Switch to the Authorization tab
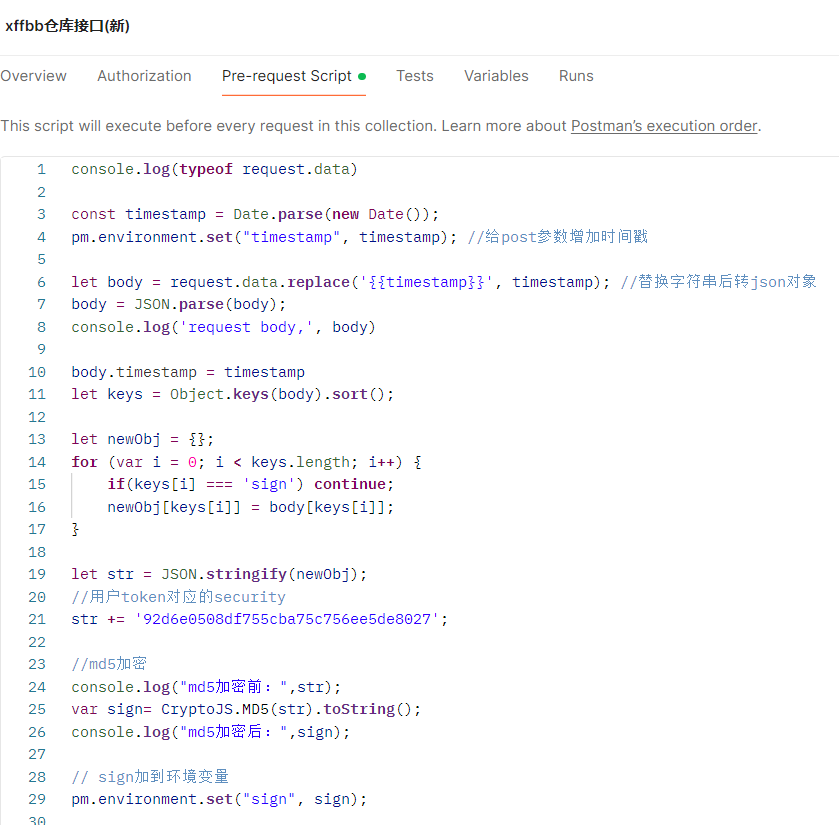The width and height of the screenshot is (839, 825). pyautogui.click(x=144, y=76)
